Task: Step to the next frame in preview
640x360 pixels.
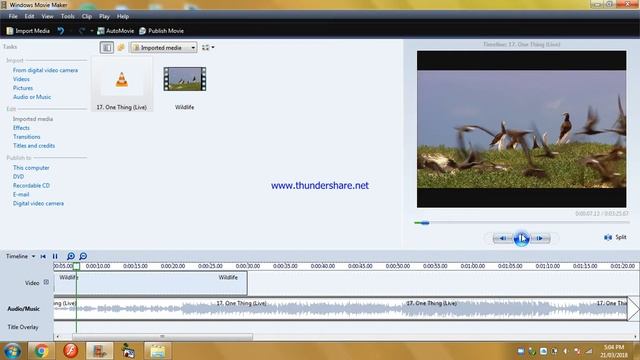Action: click(x=540, y=238)
